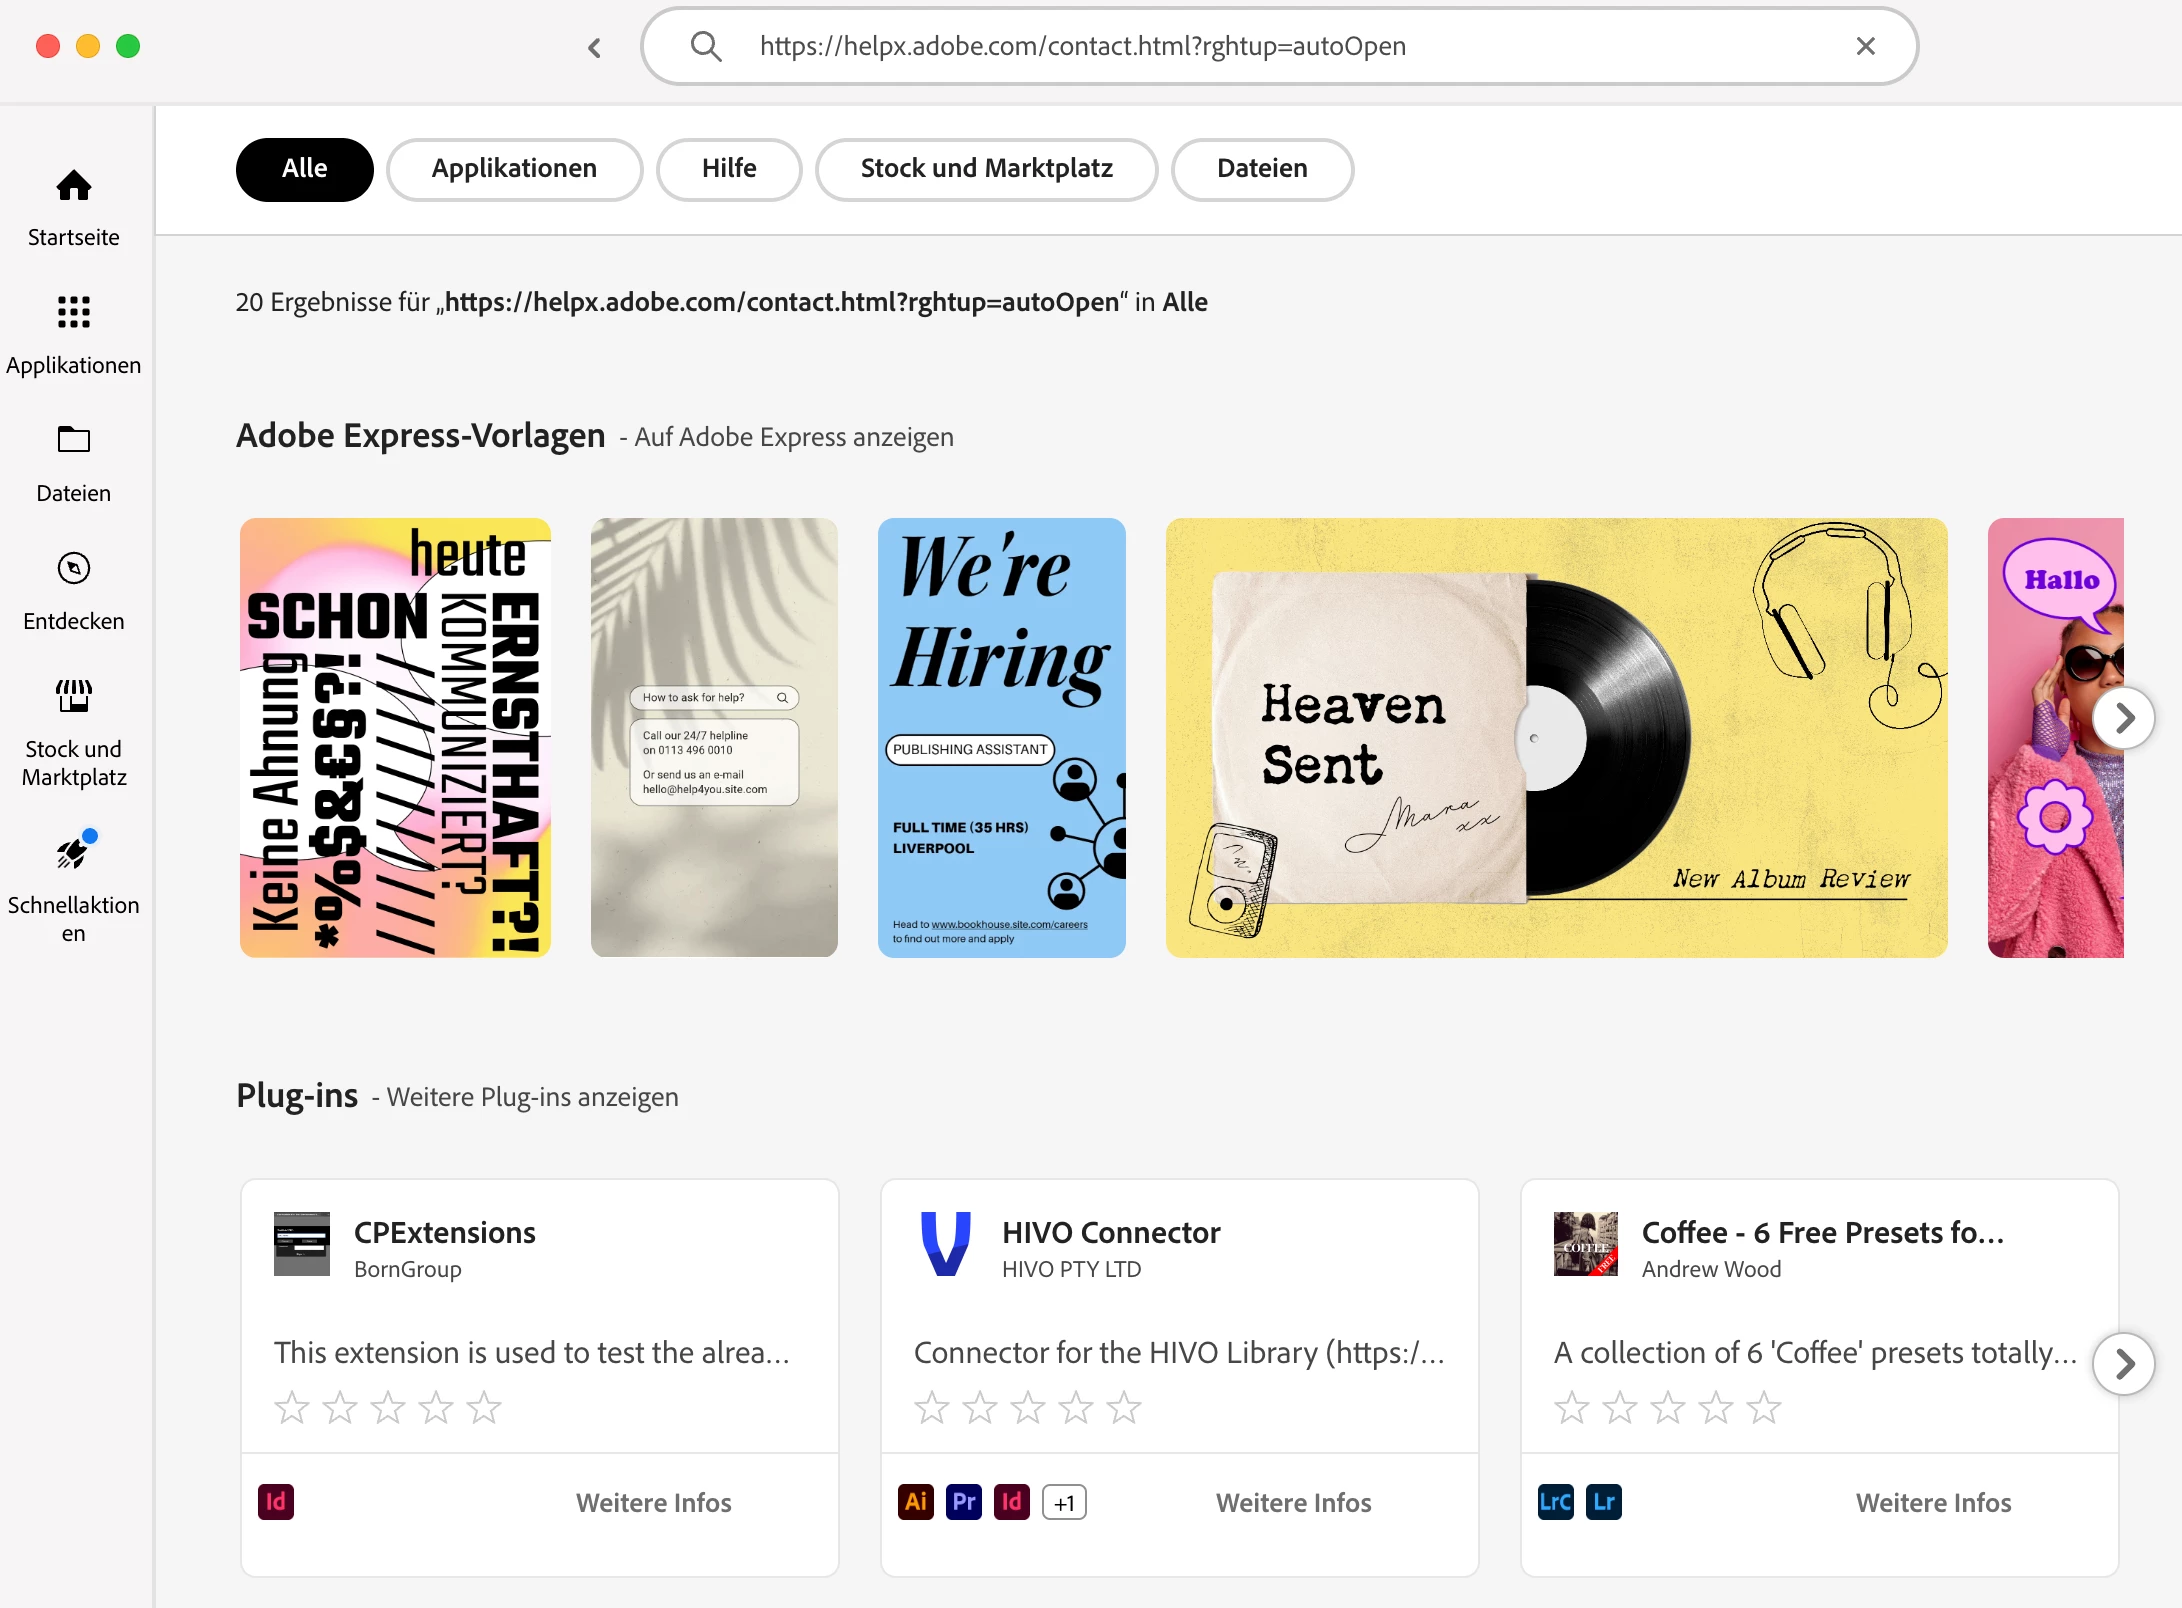Open Dateien folder icon in sidebar
The image size is (2182, 1608).
(73, 440)
